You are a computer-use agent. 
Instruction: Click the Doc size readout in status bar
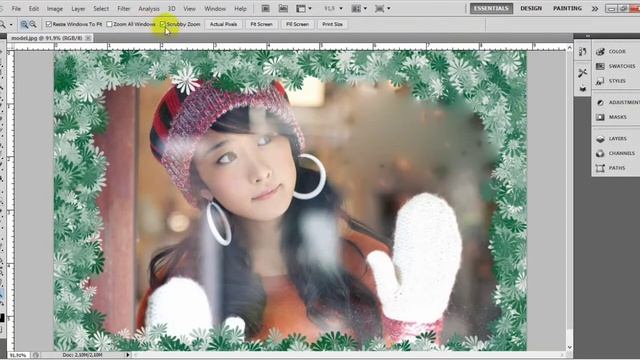click(x=82, y=355)
